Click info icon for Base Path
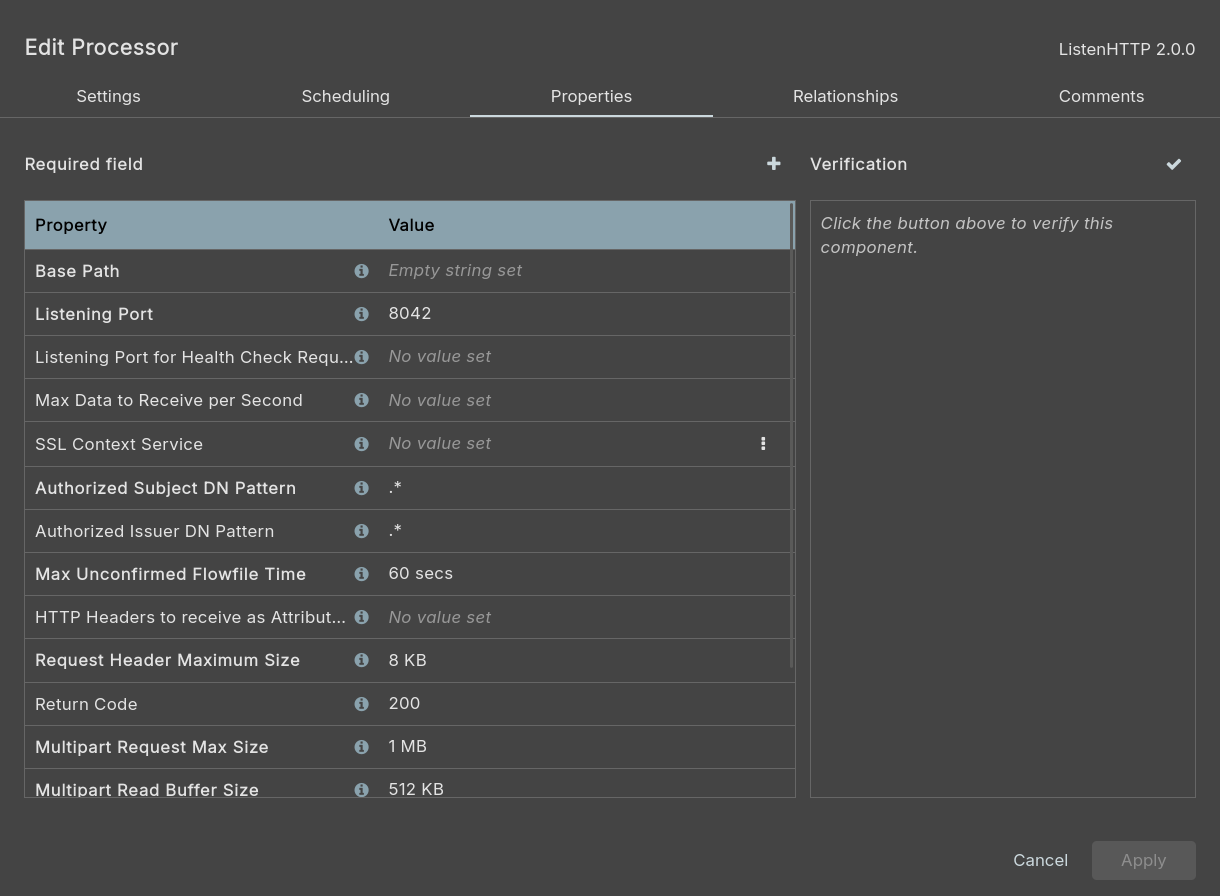1220x896 pixels. pos(361,271)
